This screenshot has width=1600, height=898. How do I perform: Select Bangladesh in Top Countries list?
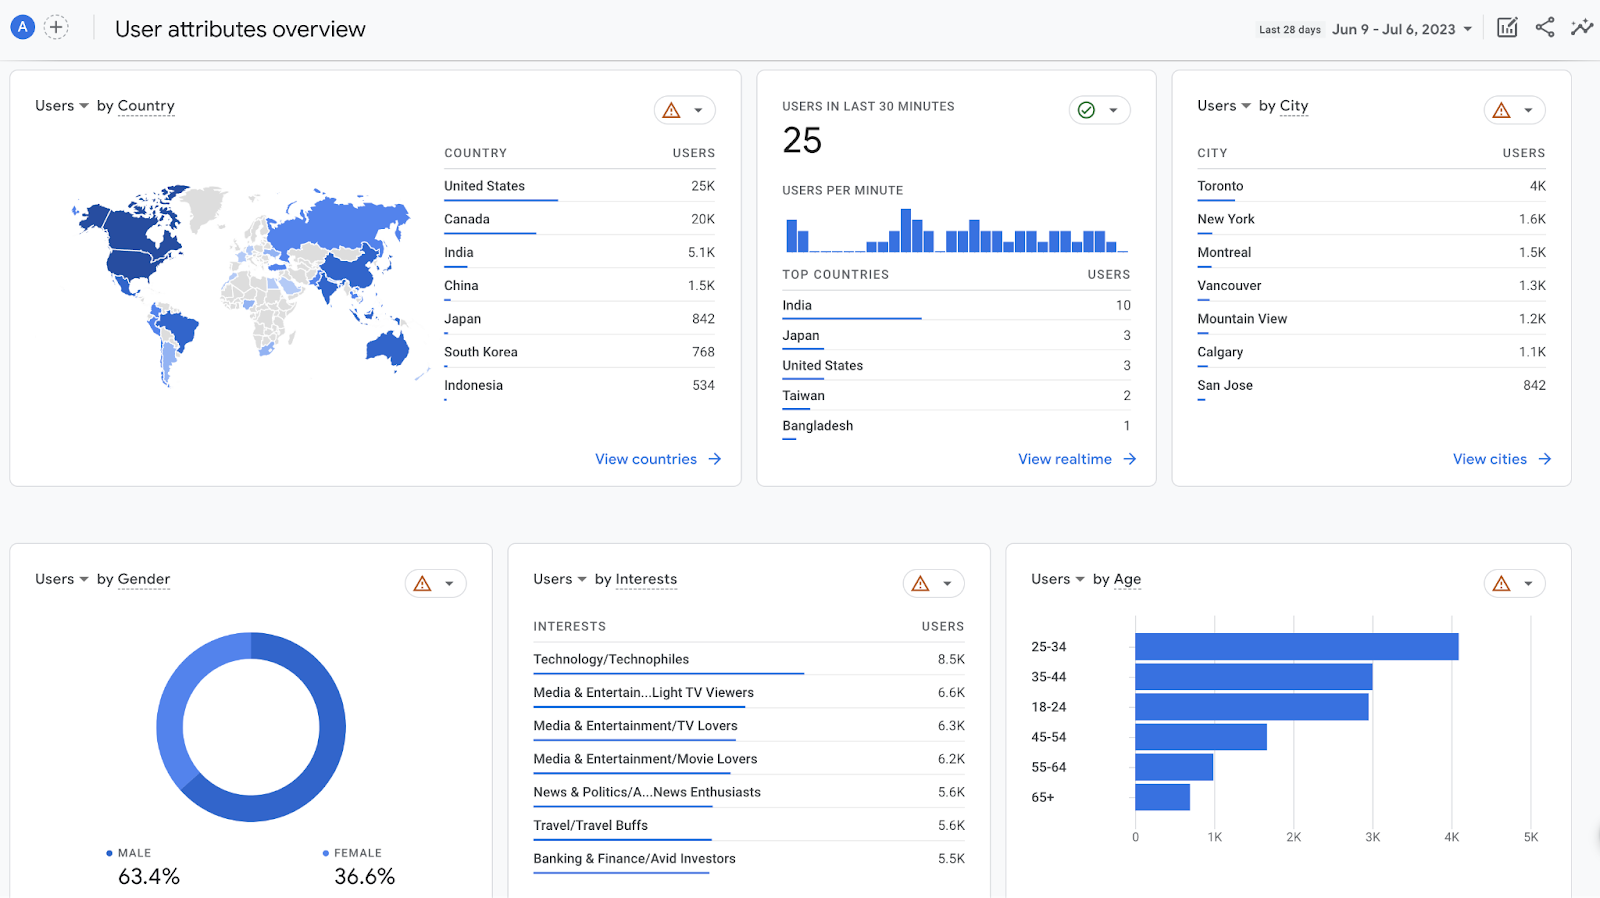pyautogui.click(x=956, y=426)
